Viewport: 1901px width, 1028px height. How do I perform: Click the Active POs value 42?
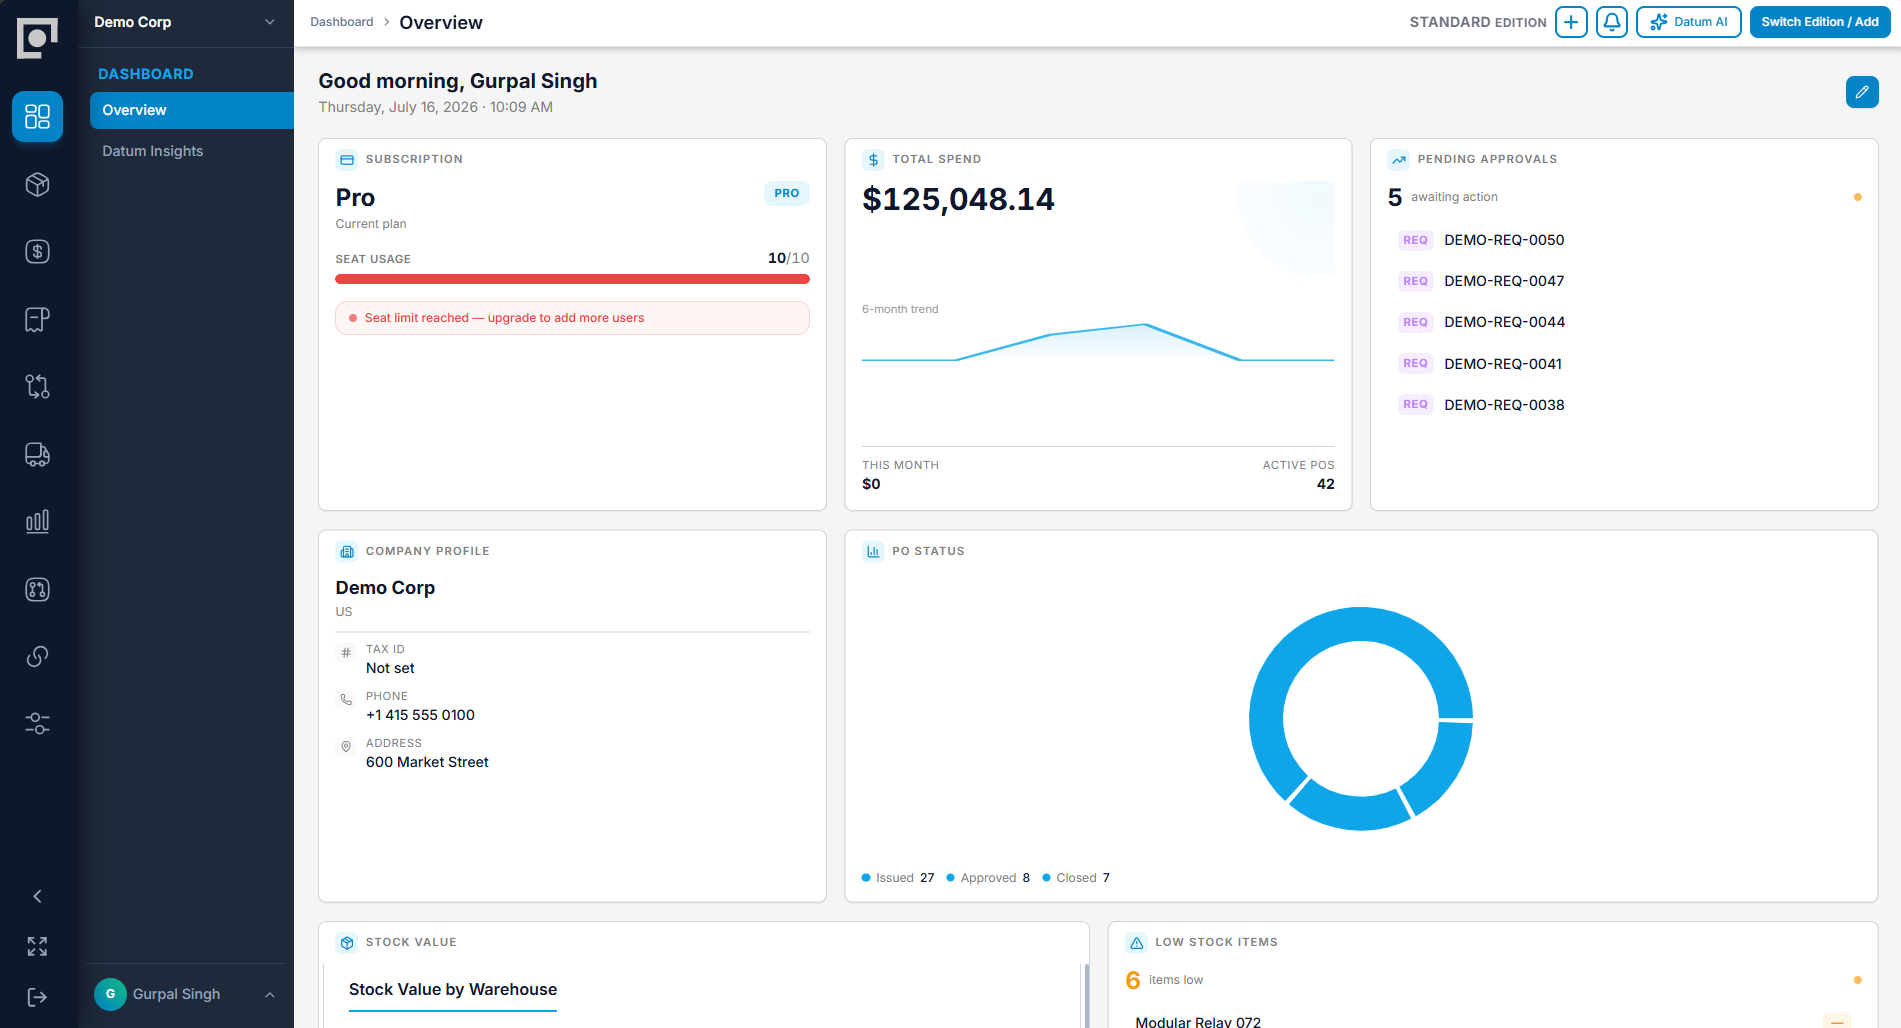1325,484
